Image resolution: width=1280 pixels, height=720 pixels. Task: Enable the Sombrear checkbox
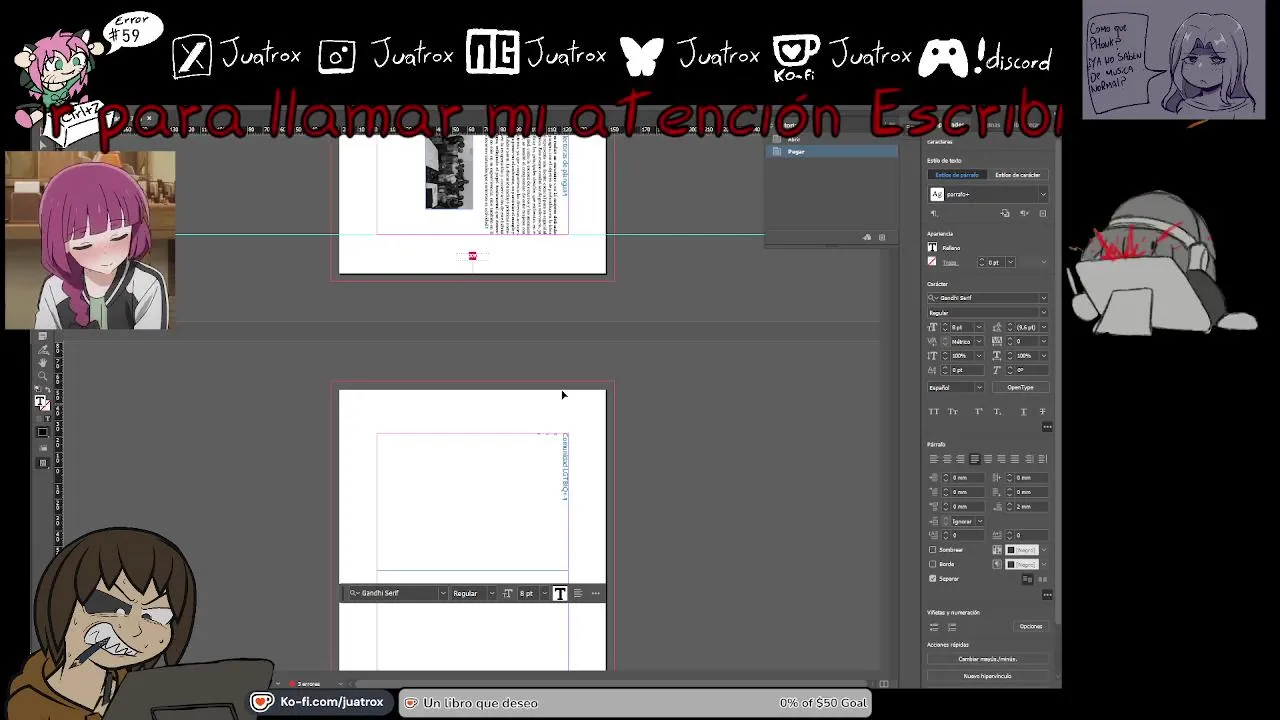[933, 549]
